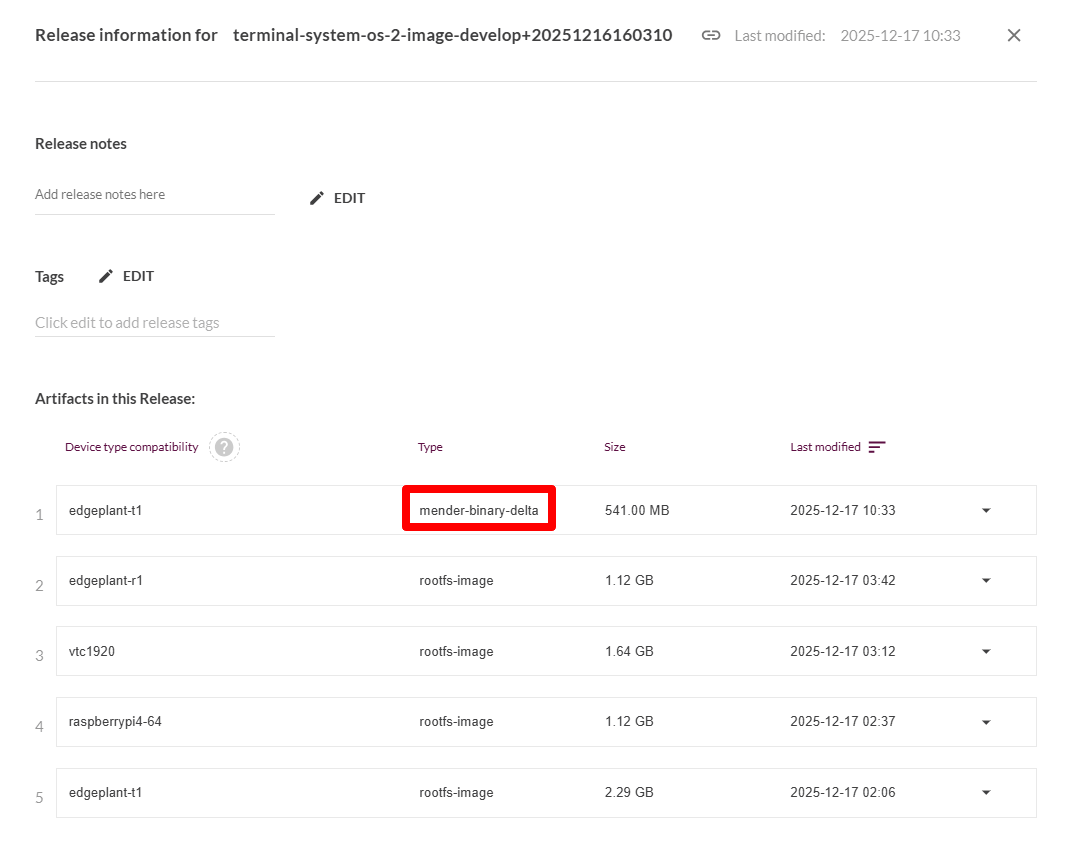
Task: Sort by Type column header
Action: (430, 447)
